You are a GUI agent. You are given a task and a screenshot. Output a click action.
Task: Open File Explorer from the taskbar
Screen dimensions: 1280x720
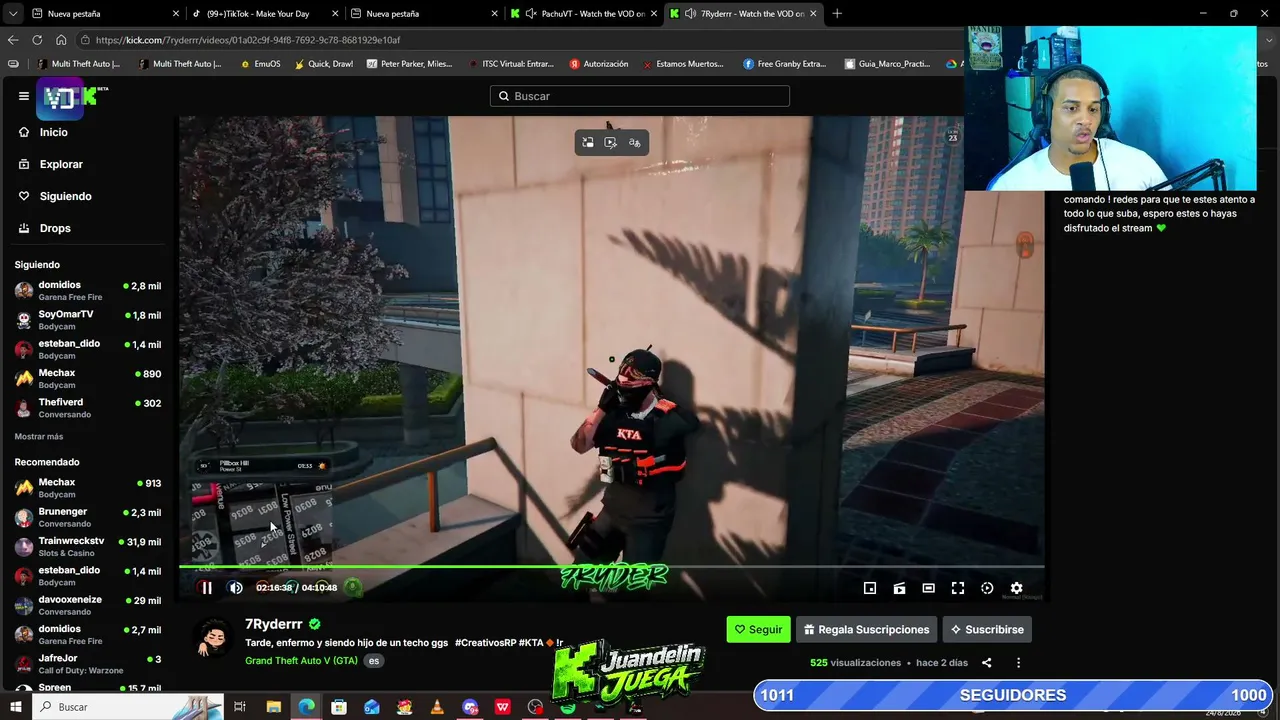pyautogui.click(x=273, y=707)
